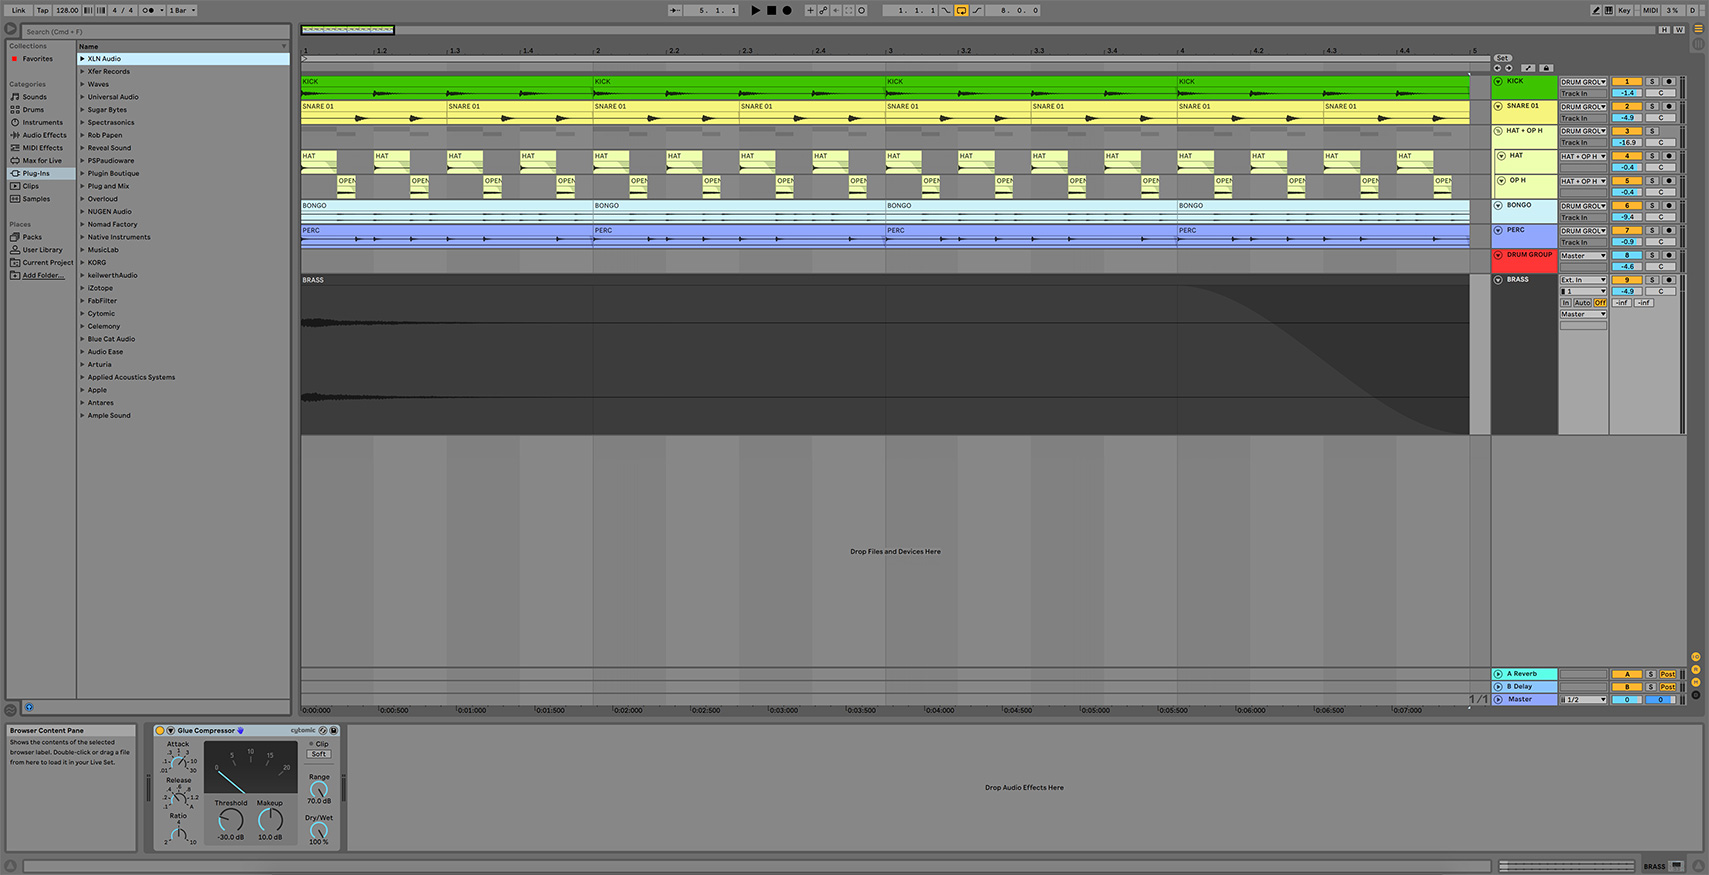Toggle the KICK track activator button 1
The image size is (1709, 875).
click(1627, 82)
